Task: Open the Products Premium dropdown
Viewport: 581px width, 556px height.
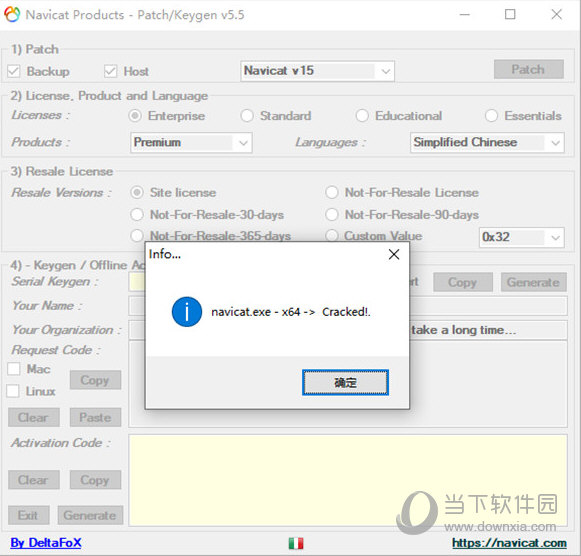Action: point(191,143)
